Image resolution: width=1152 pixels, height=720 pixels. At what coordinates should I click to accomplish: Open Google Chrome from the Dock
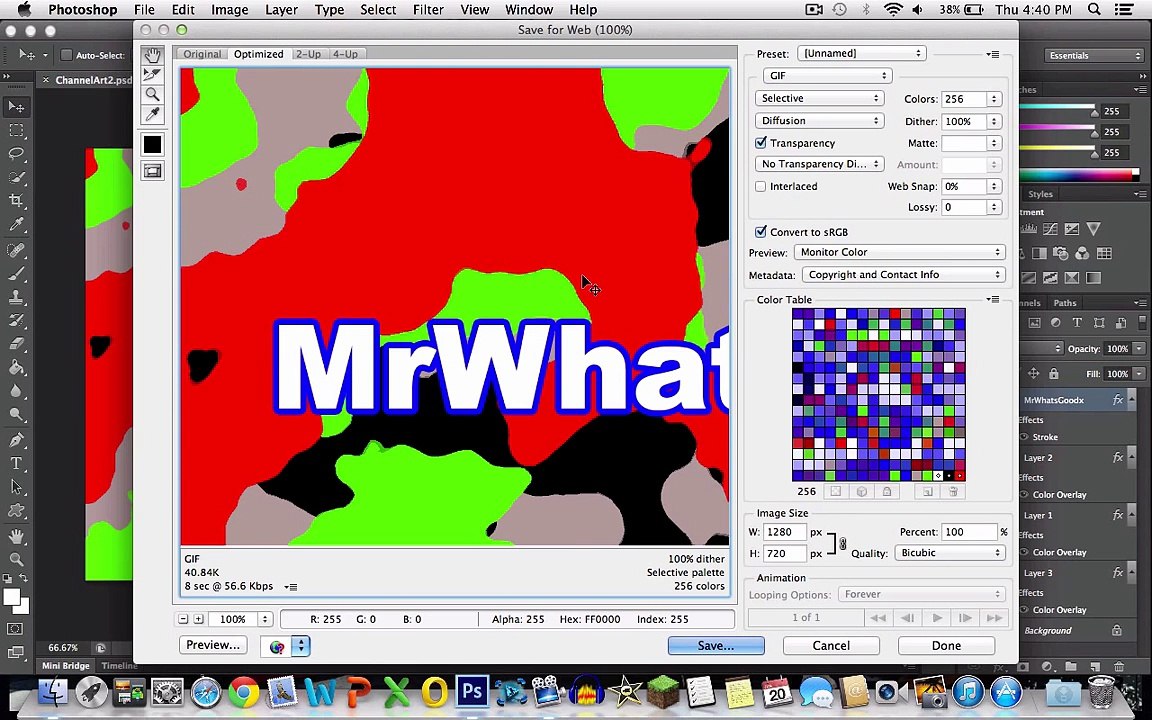(244, 691)
